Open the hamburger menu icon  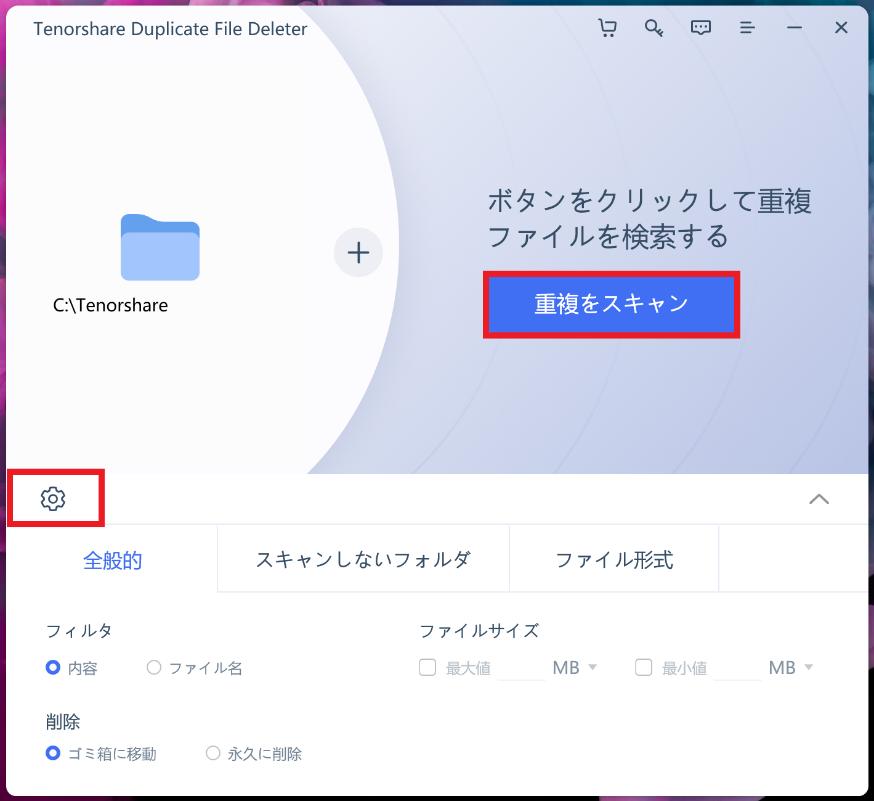747,27
